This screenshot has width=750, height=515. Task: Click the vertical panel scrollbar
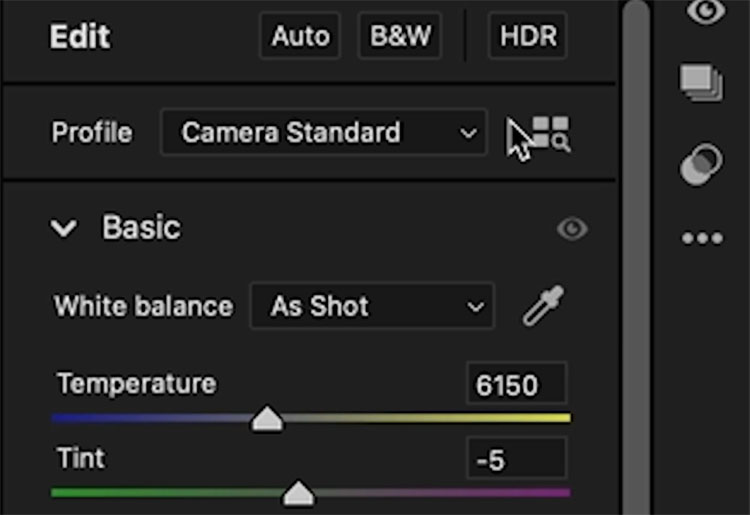(x=636, y=257)
